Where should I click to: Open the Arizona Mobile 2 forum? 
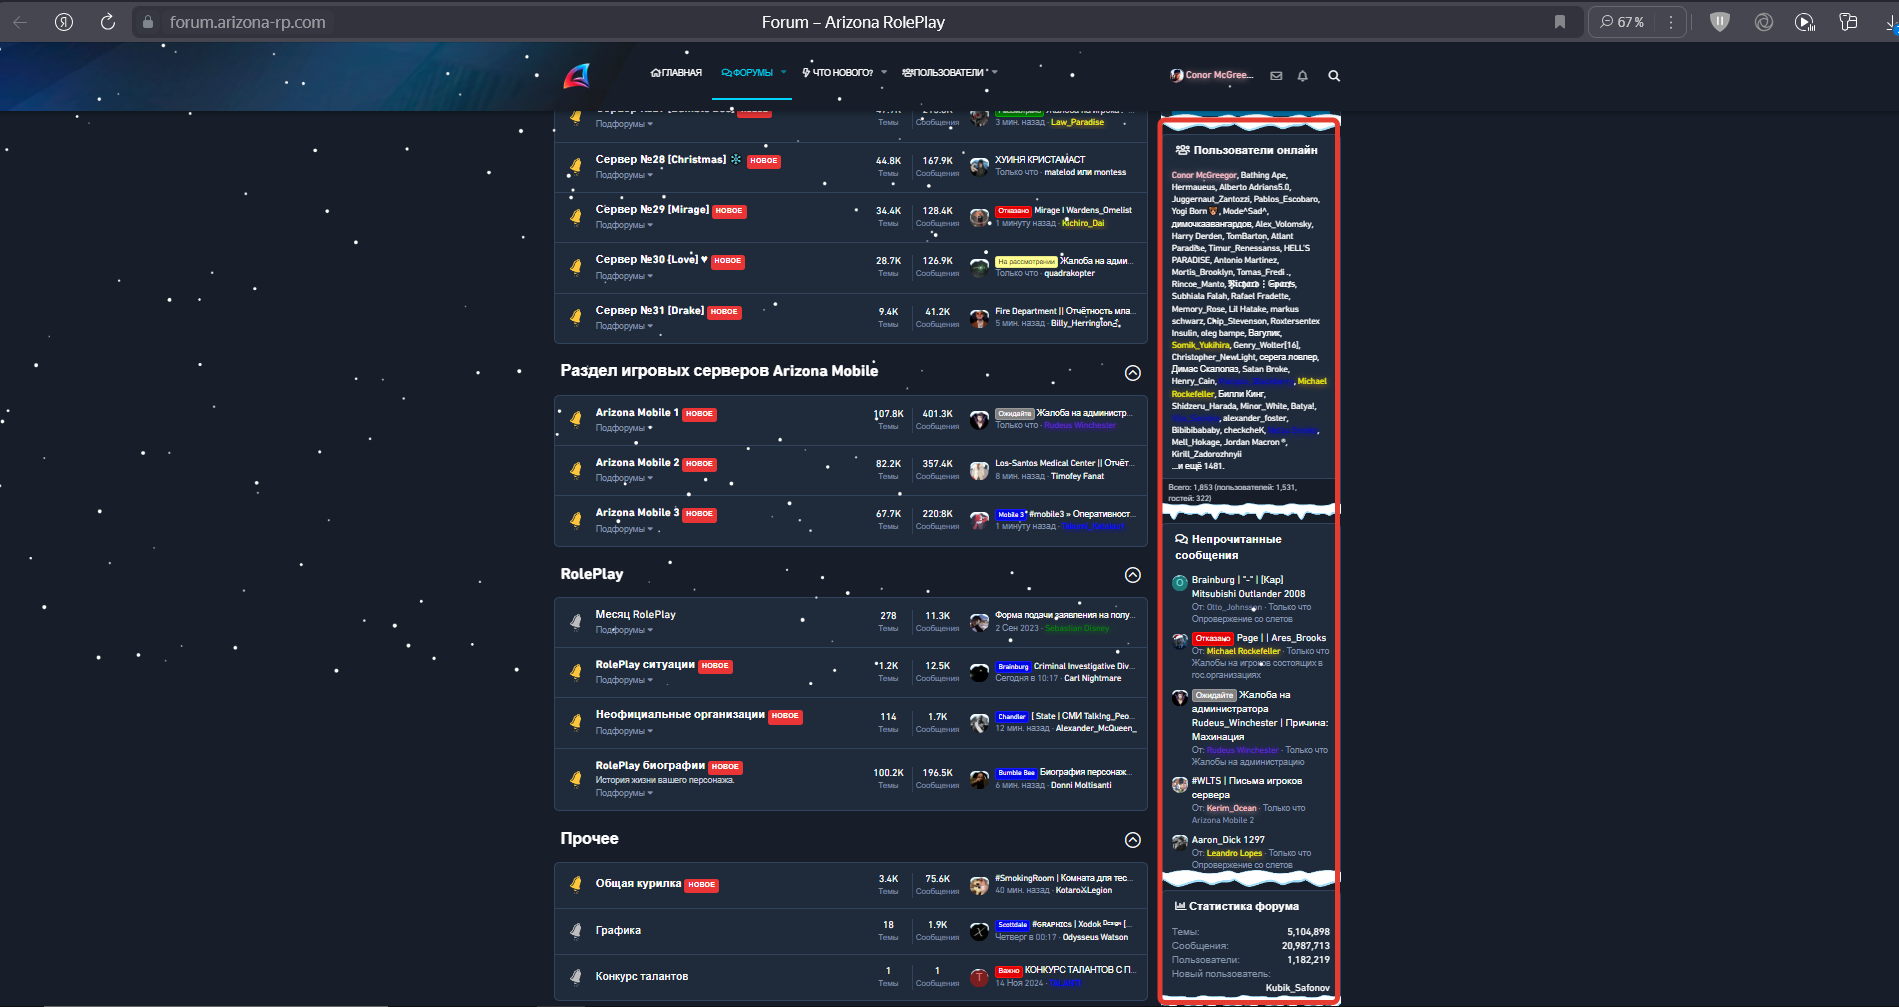pyautogui.click(x=637, y=462)
